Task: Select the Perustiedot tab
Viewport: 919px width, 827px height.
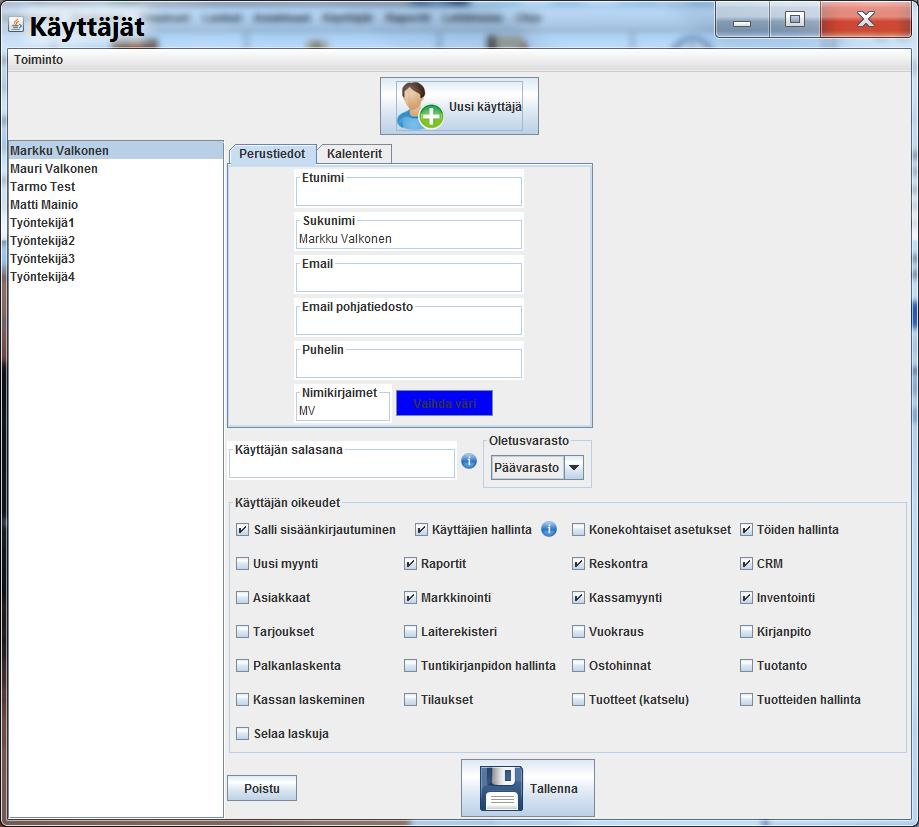Action: [x=272, y=154]
